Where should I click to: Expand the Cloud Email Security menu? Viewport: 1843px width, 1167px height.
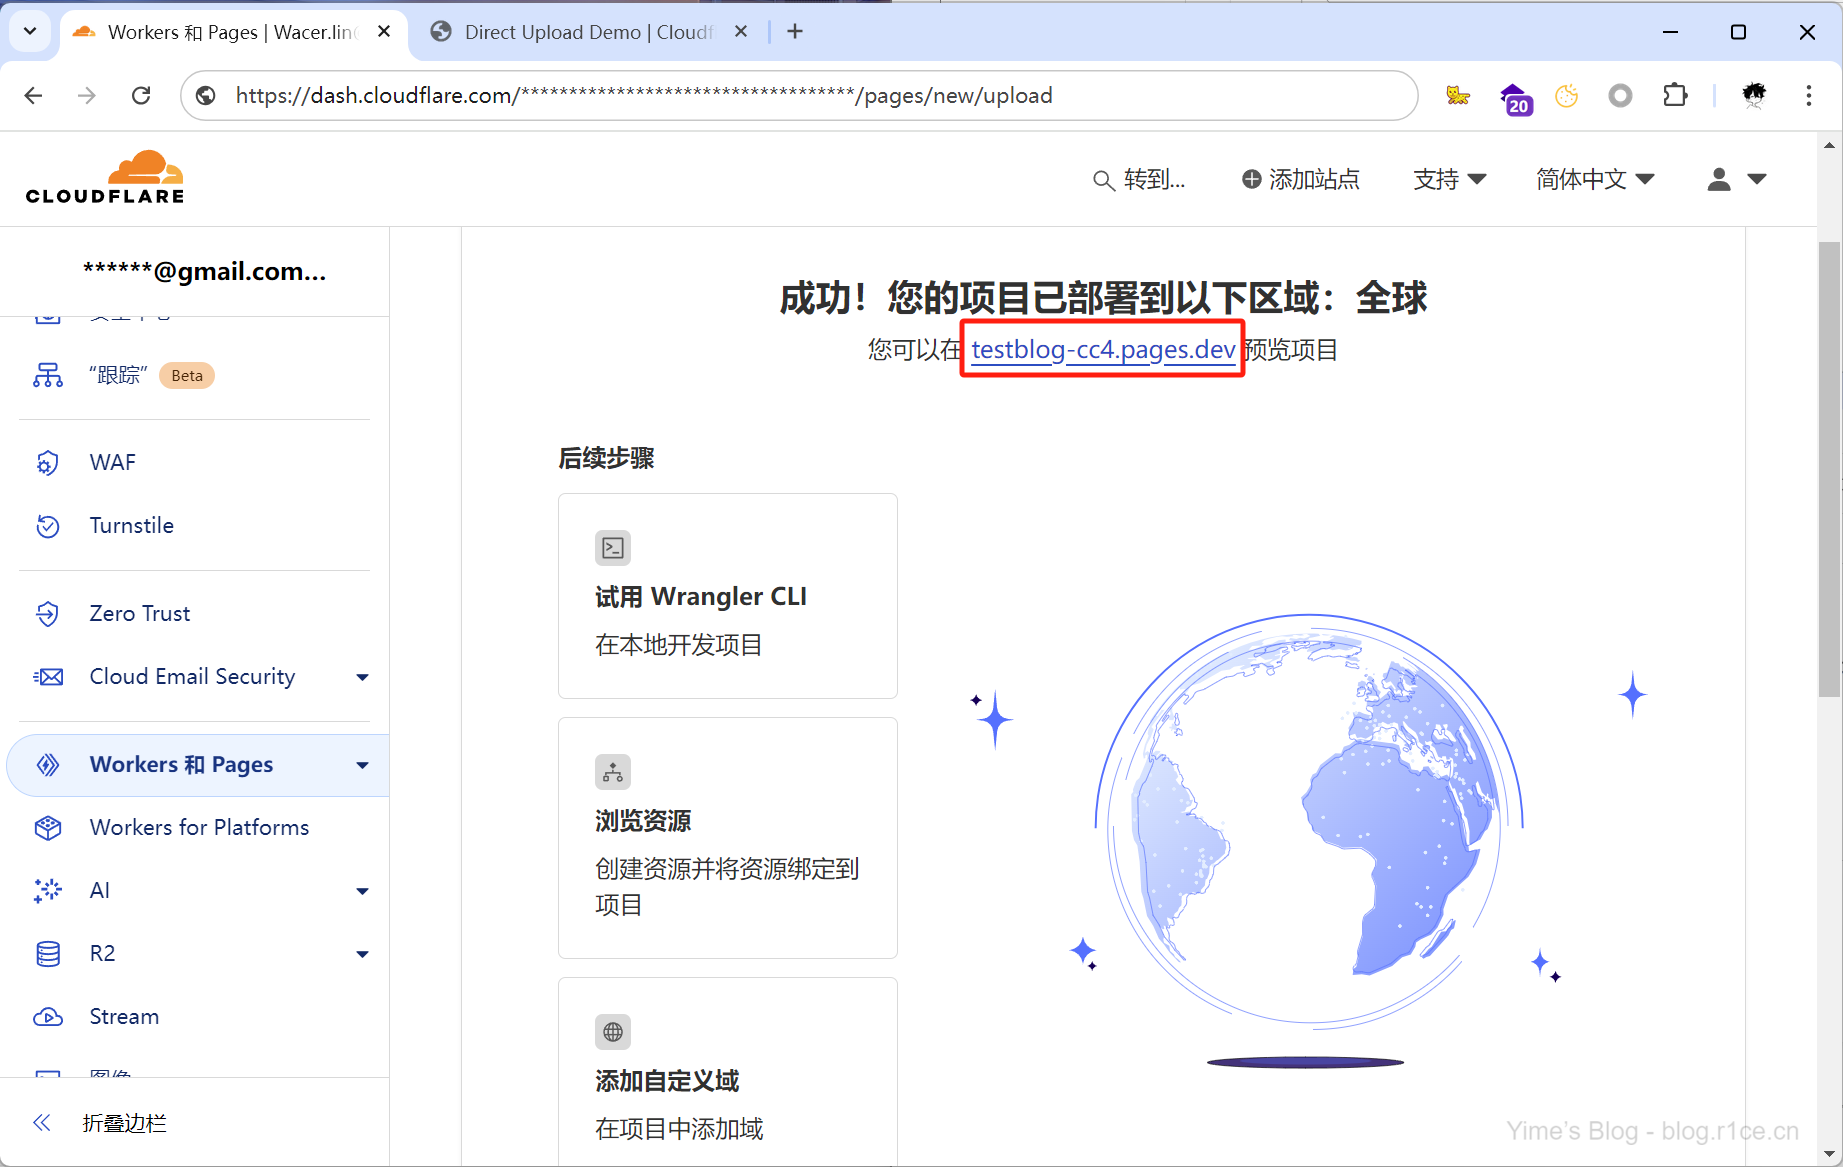click(x=362, y=677)
